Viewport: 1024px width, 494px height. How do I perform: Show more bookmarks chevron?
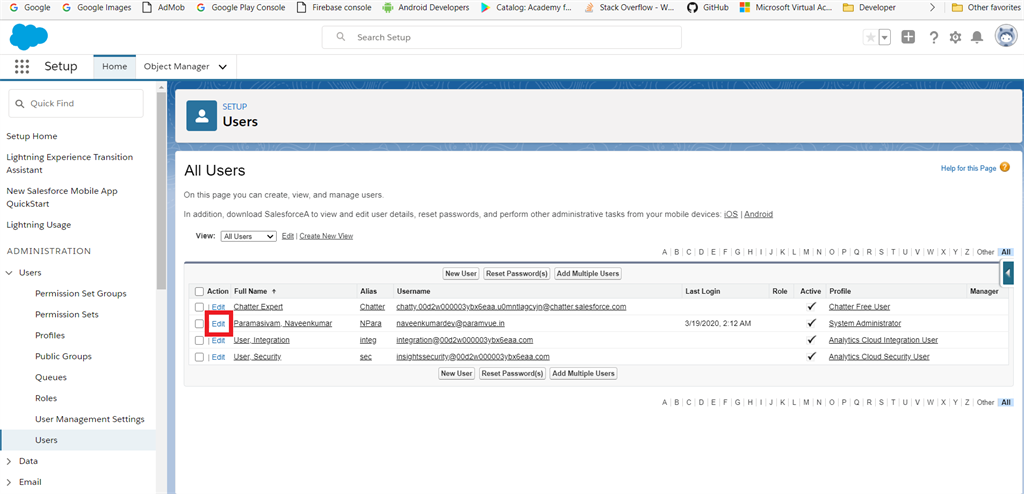point(932,8)
